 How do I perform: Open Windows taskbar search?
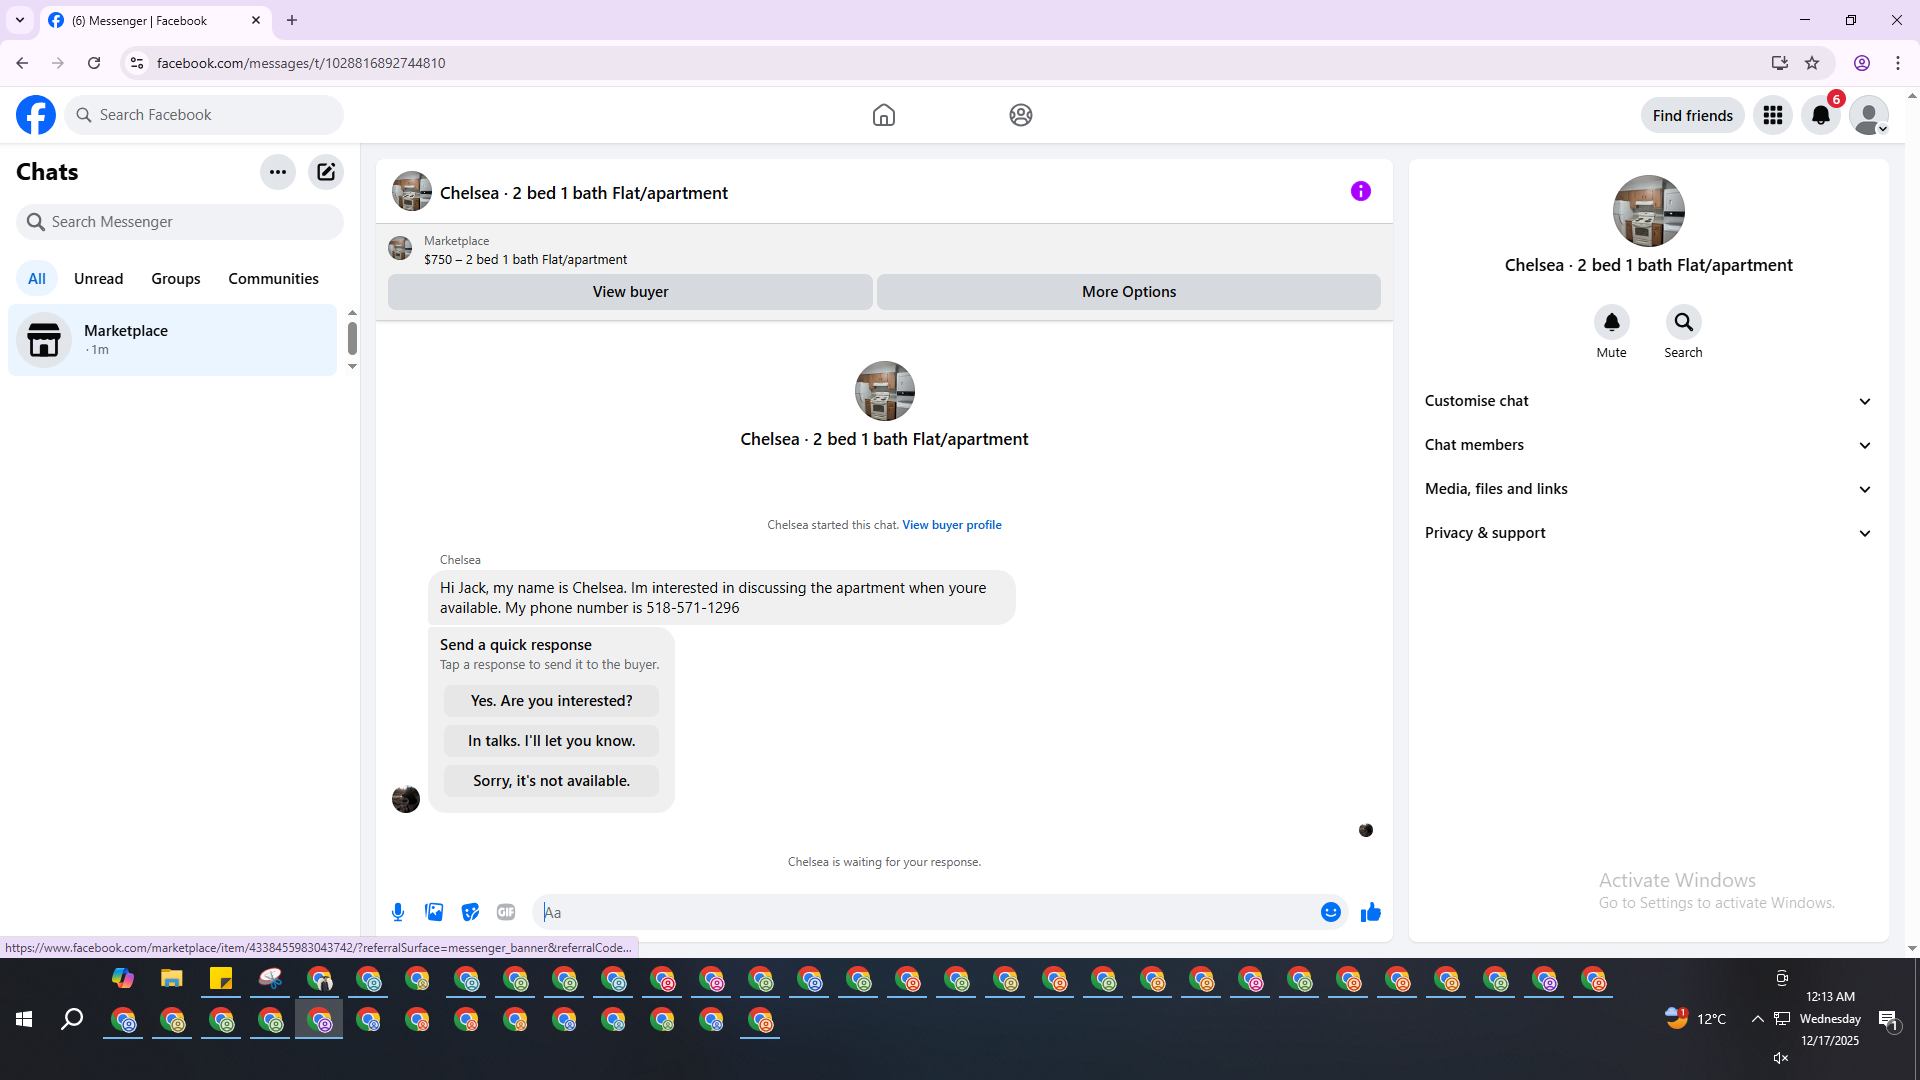pyautogui.click(x=72, y=1019)
